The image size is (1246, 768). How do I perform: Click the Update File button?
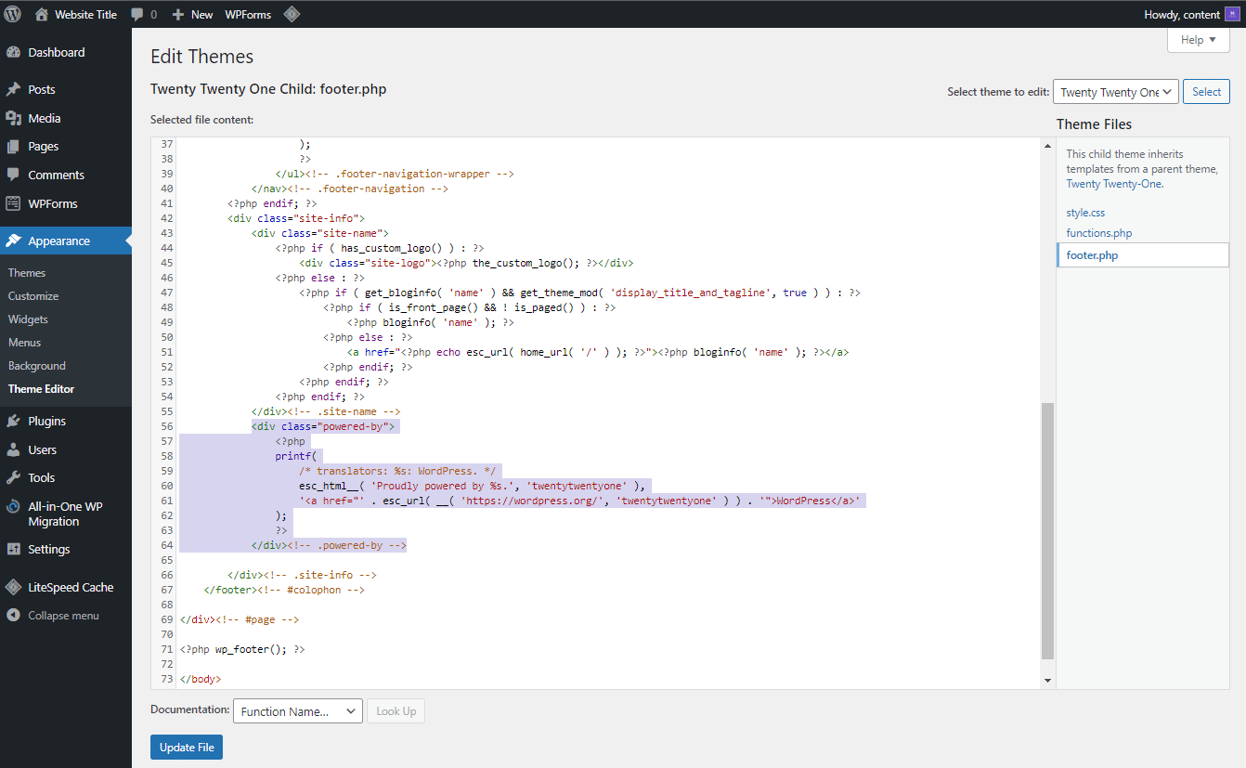[186, 747]
